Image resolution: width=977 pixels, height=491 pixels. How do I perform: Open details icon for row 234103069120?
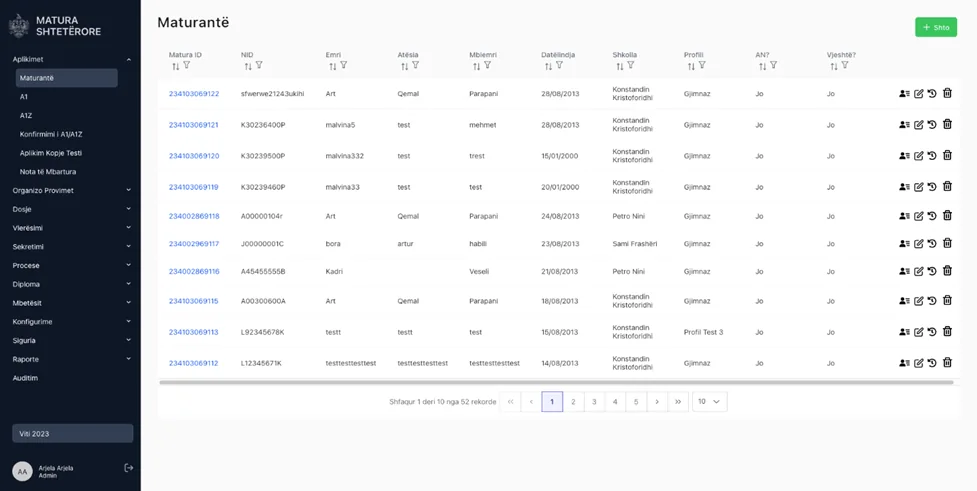pyautogui.click(x=904, y=156)
